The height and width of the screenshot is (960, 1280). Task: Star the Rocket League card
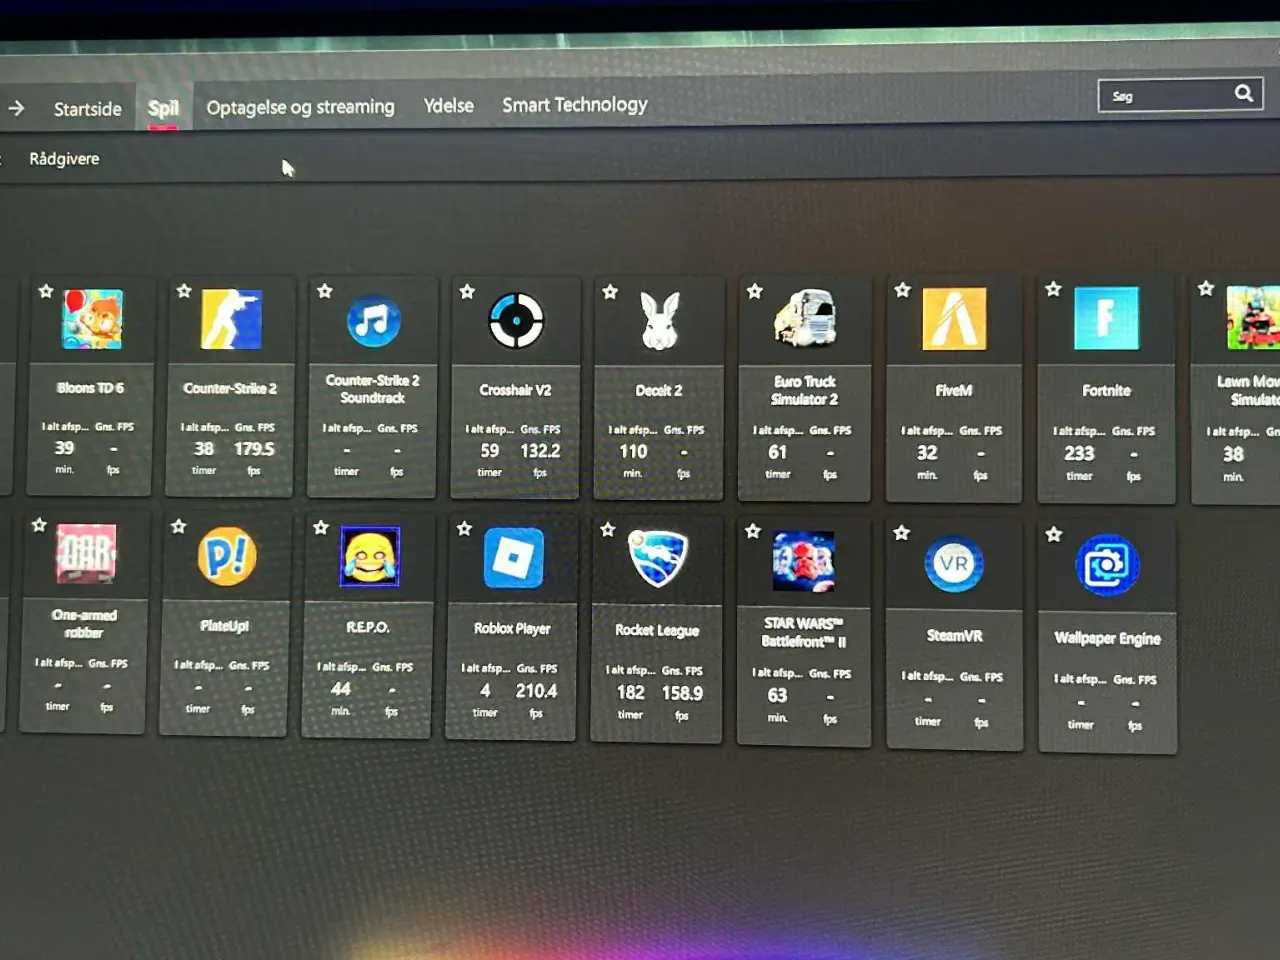click(x=608, y=529)
